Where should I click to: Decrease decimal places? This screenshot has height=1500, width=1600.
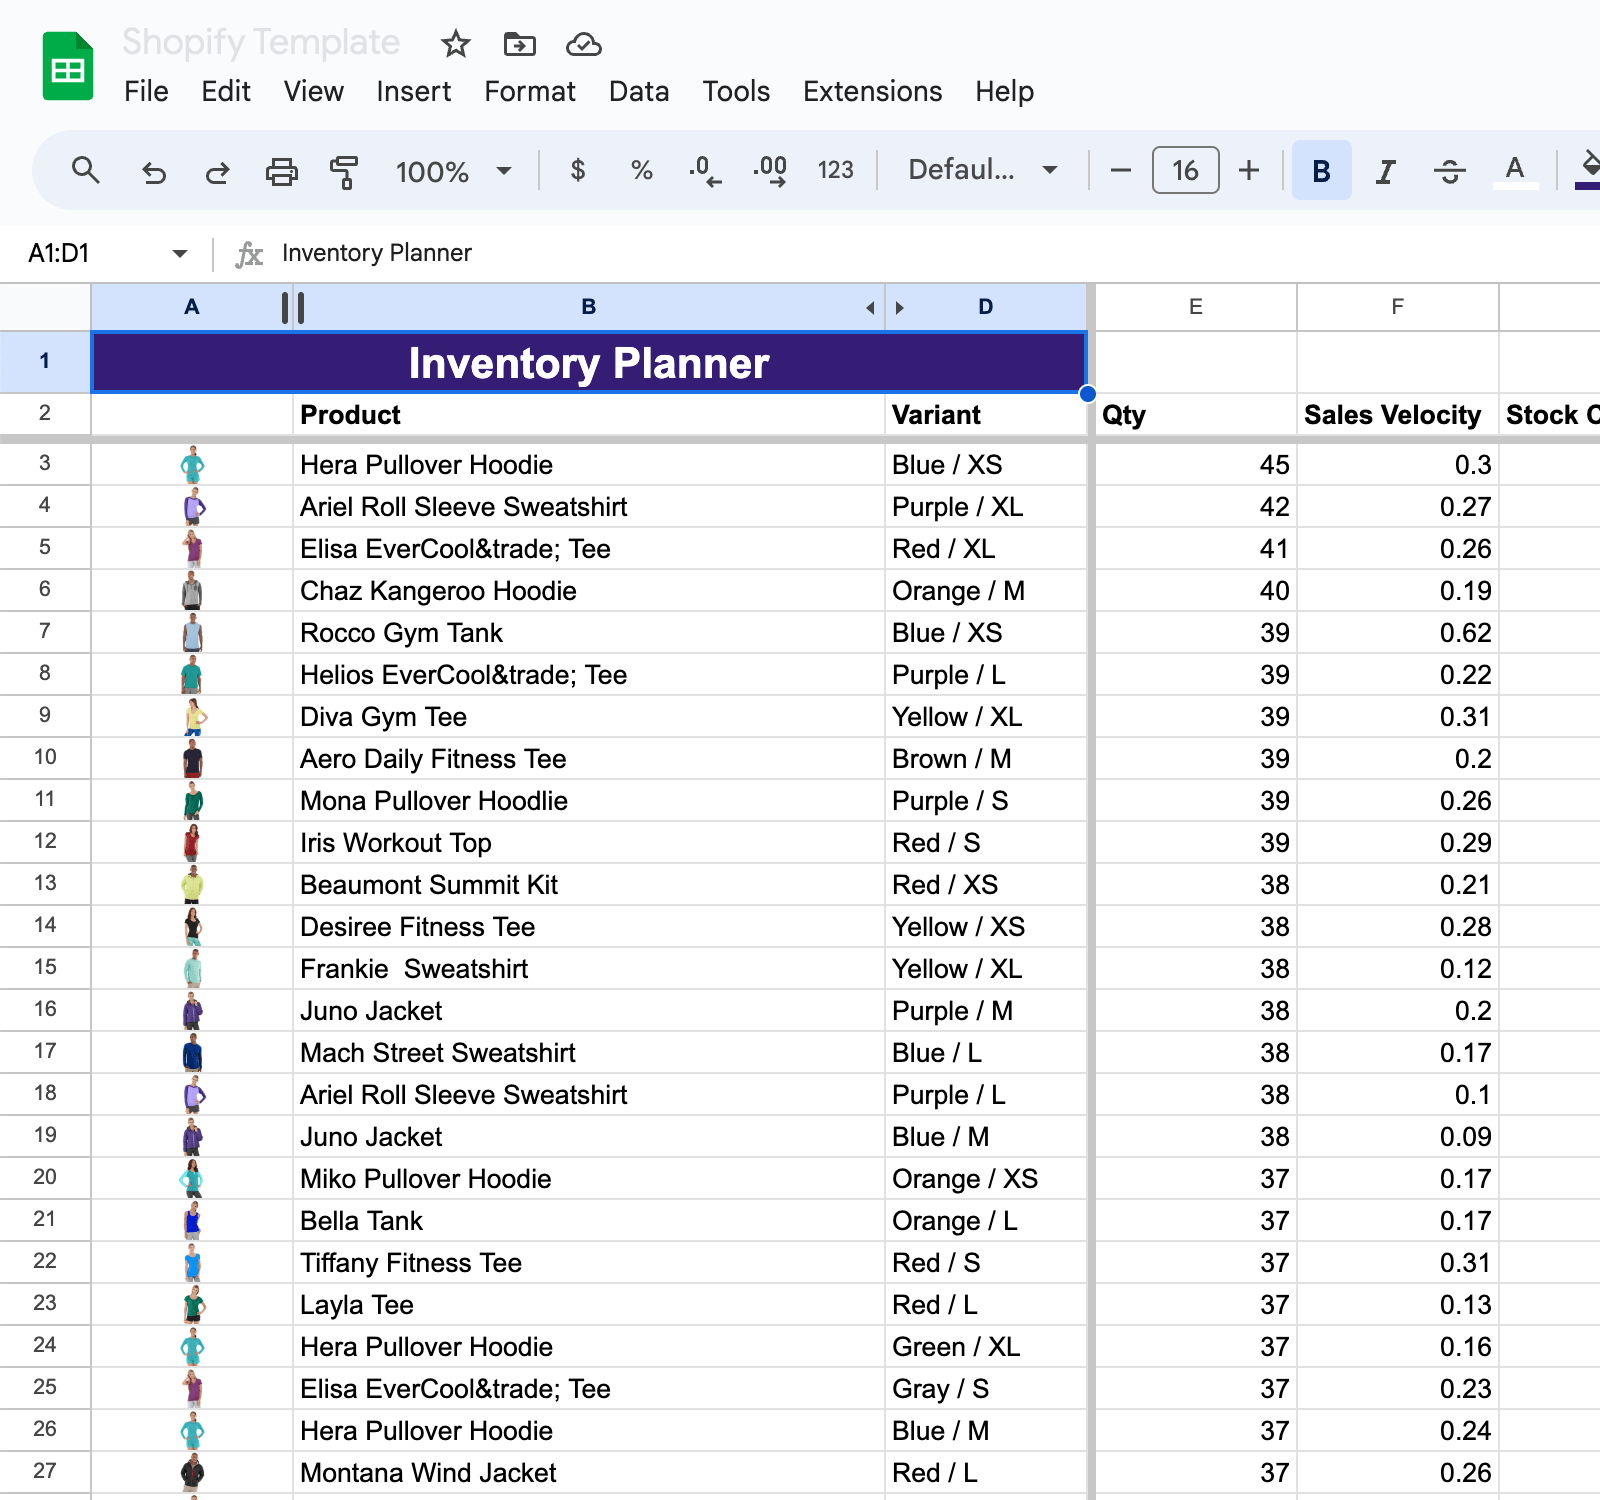click(706, 171)
